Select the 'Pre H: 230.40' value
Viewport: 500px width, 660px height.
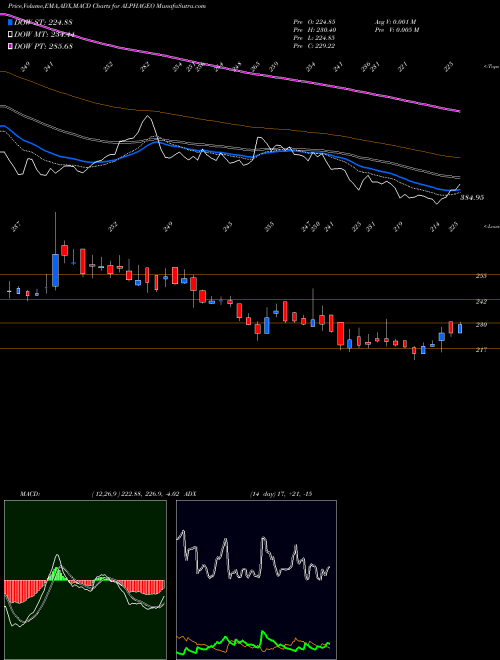point(314,30)
